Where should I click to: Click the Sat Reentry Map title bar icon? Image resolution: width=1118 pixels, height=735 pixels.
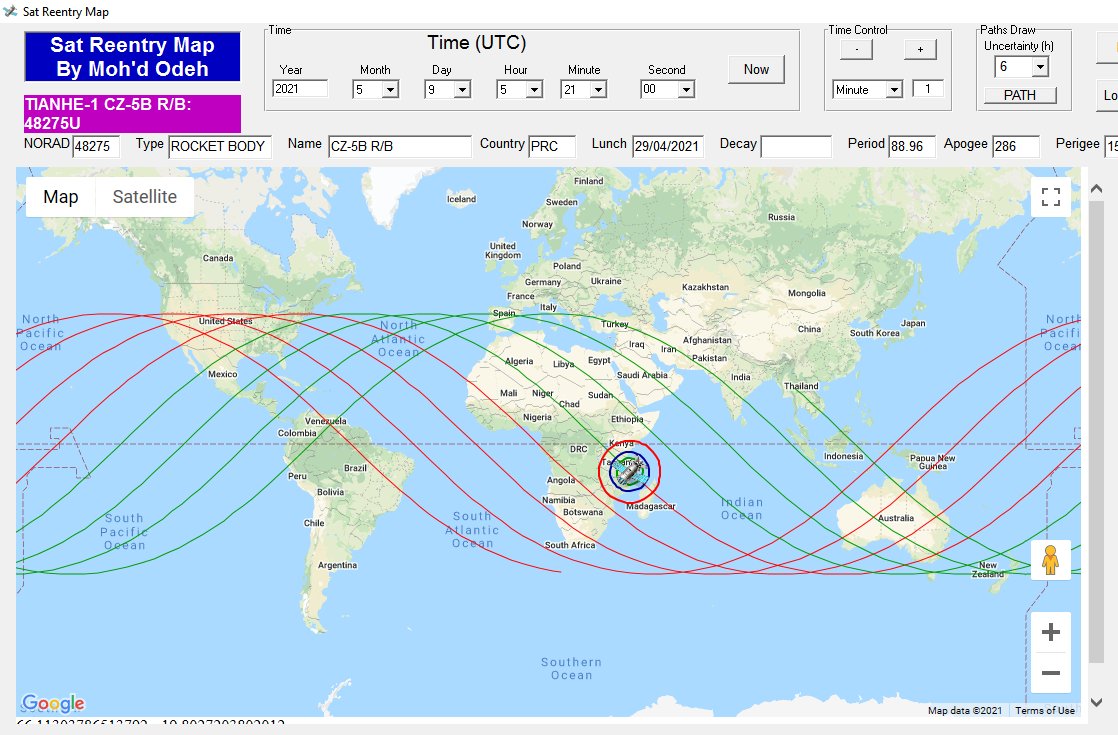(10, 11)
